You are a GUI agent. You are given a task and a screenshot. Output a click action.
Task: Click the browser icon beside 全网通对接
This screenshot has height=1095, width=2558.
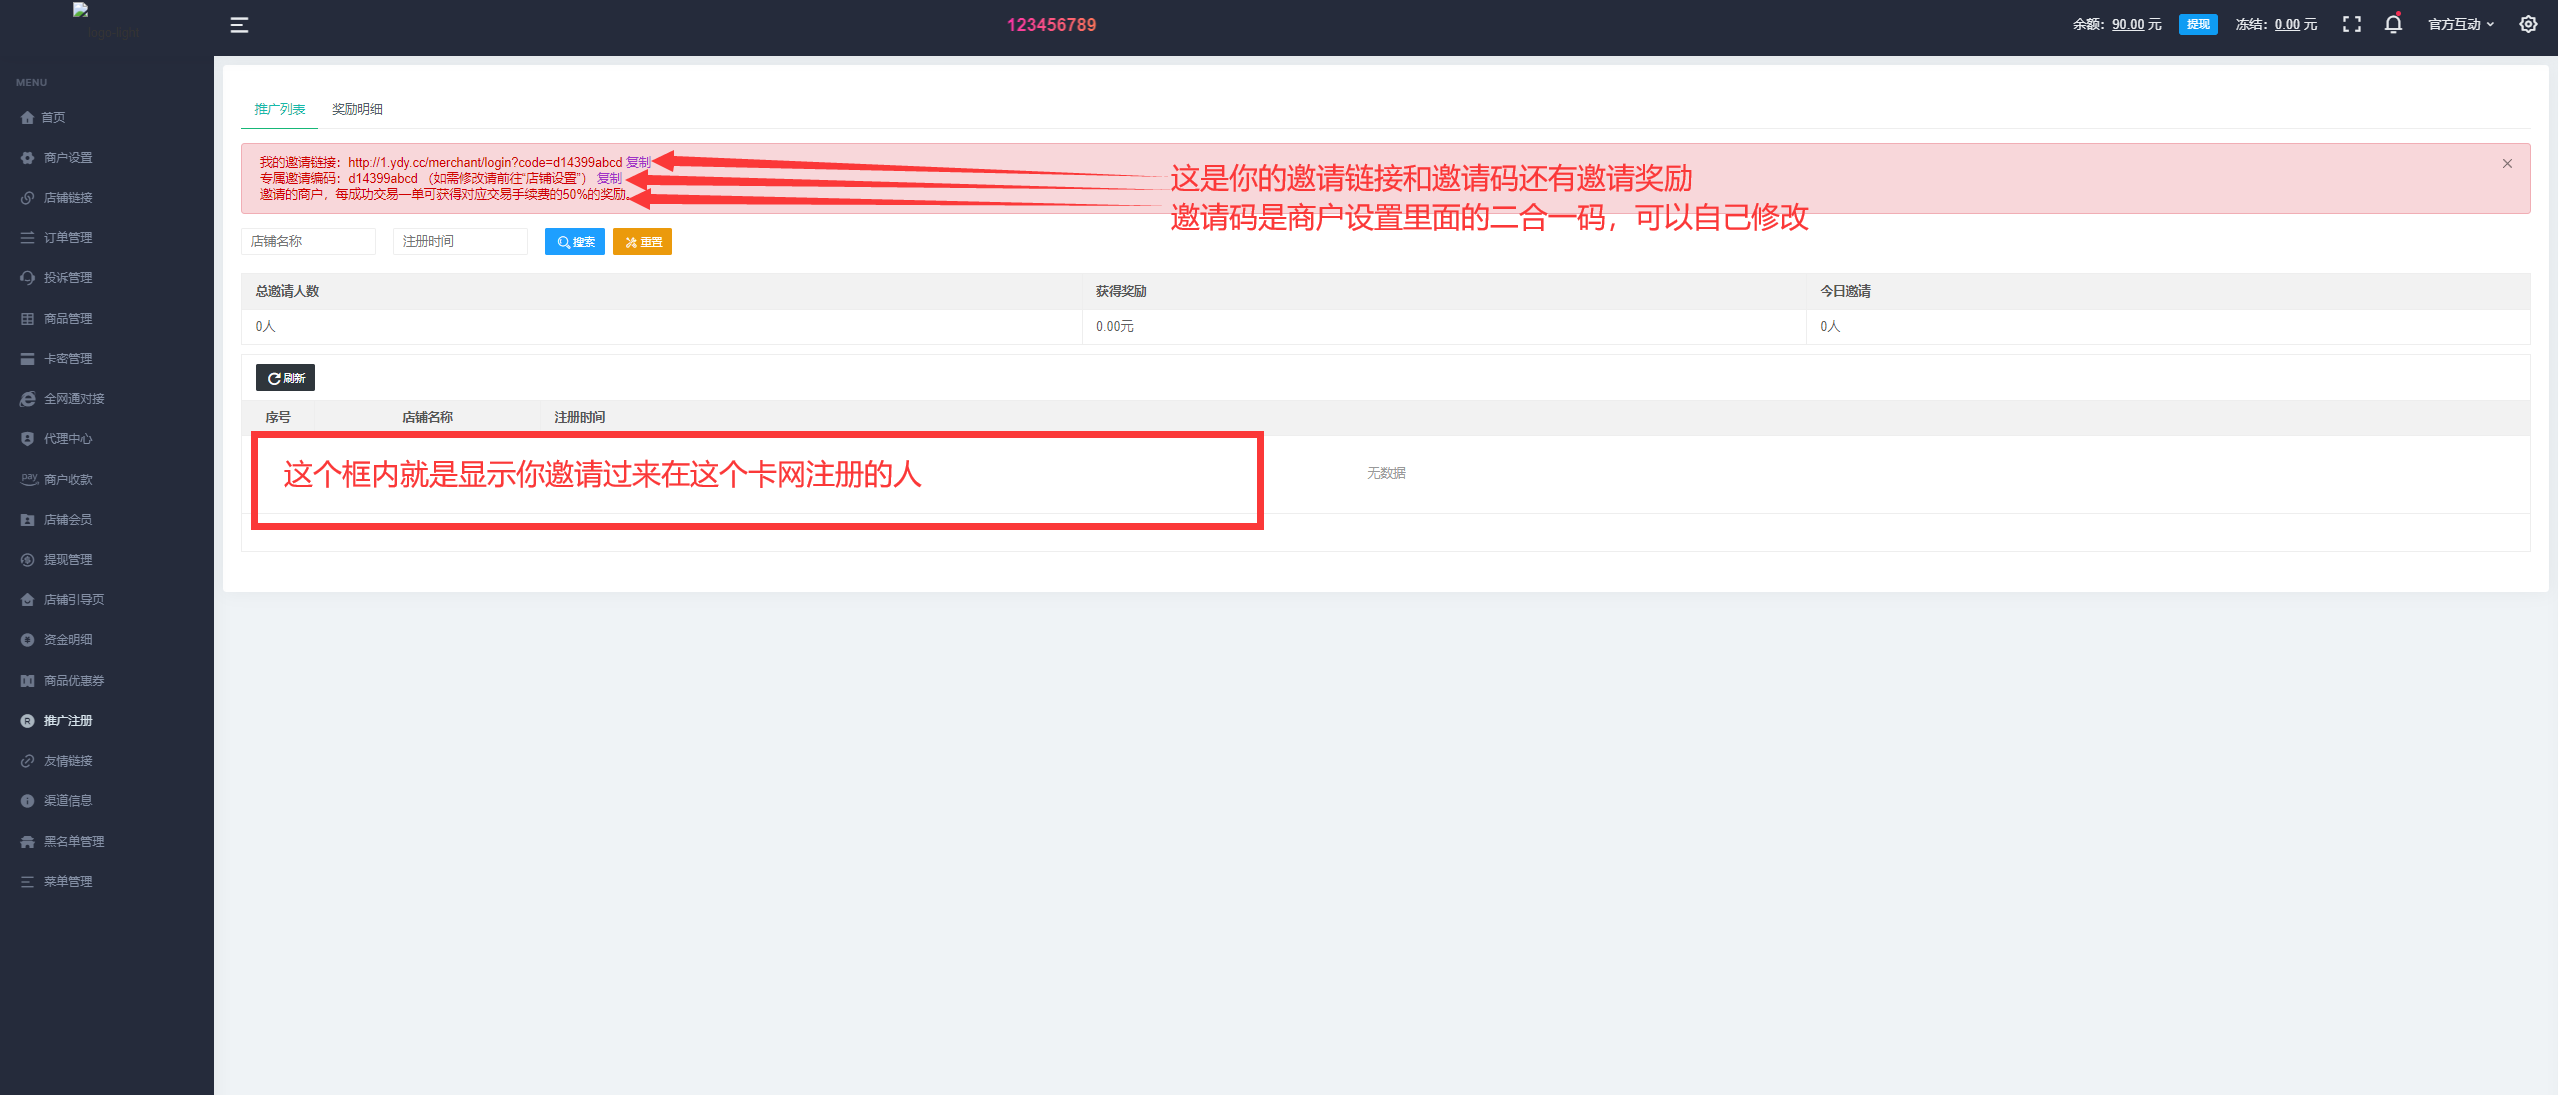(27, 399)
